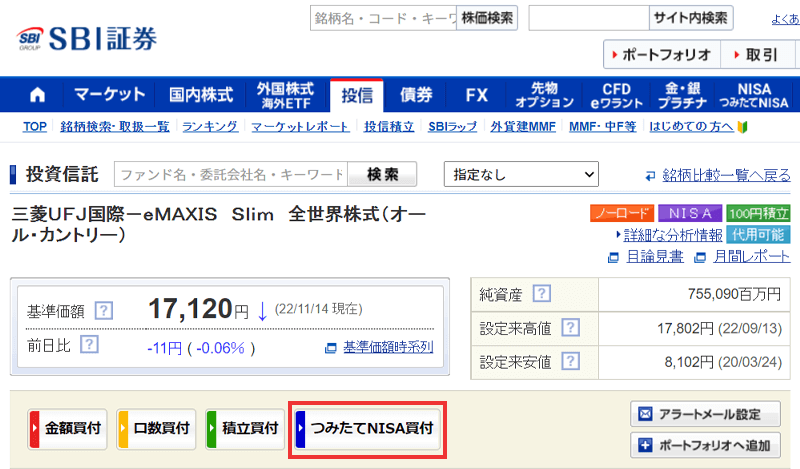Viewport: 800px width, 469px height.
Task: Open the 先物オプション menu
Action: (x=544, y=95)
